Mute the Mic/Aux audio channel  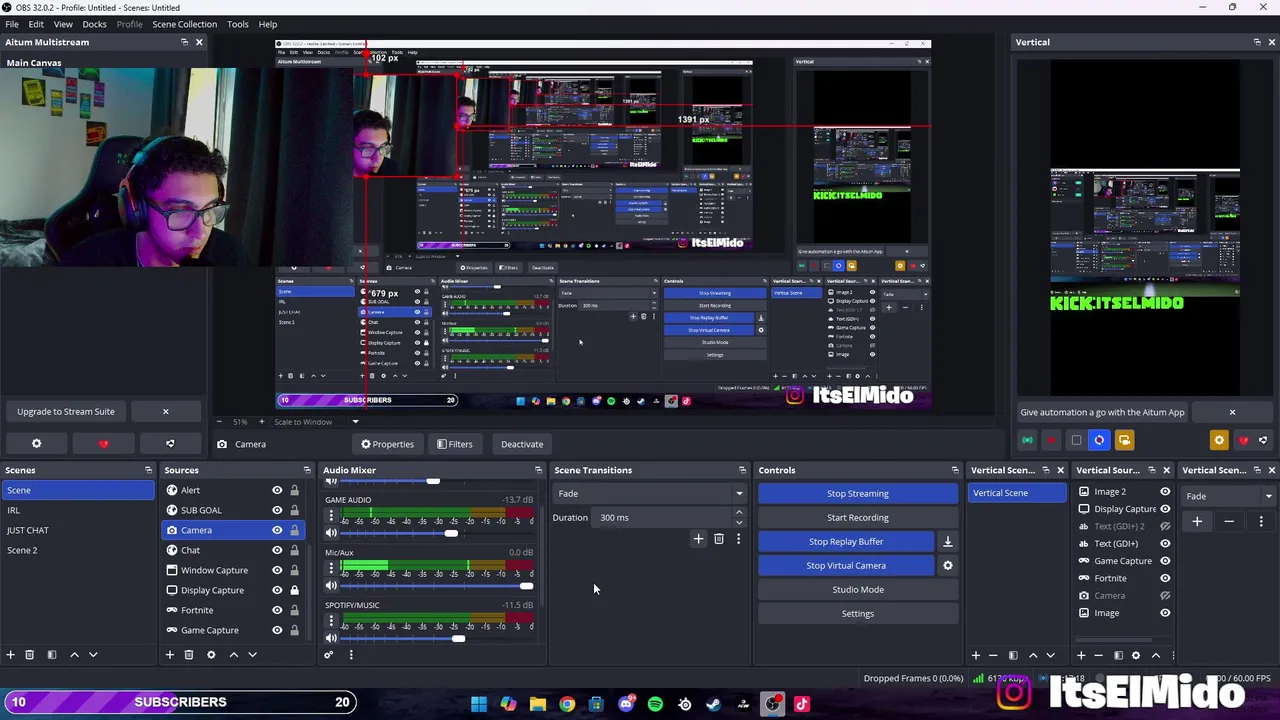tap(331, 586)
